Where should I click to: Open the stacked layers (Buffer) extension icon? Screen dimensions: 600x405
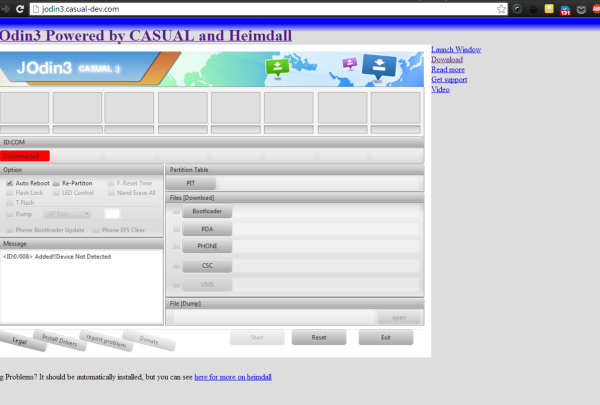pyautogui.click(x=533, y=9)
